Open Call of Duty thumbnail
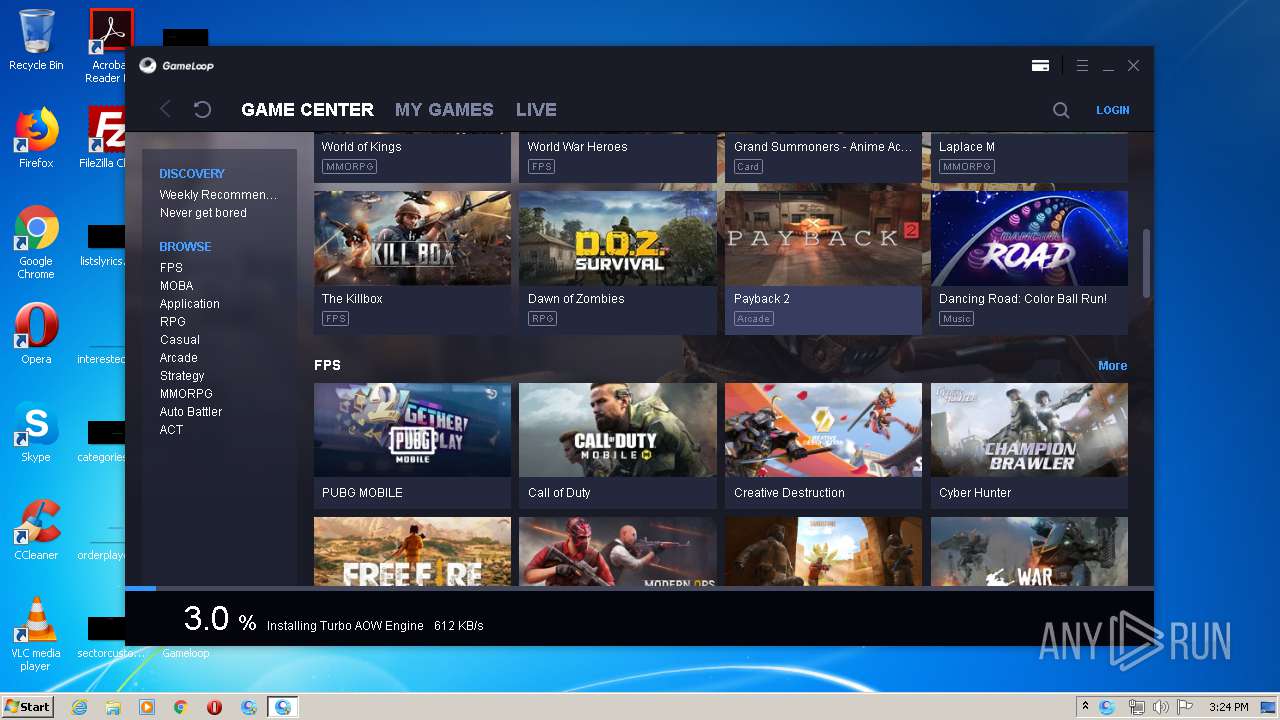 [618, 430]
